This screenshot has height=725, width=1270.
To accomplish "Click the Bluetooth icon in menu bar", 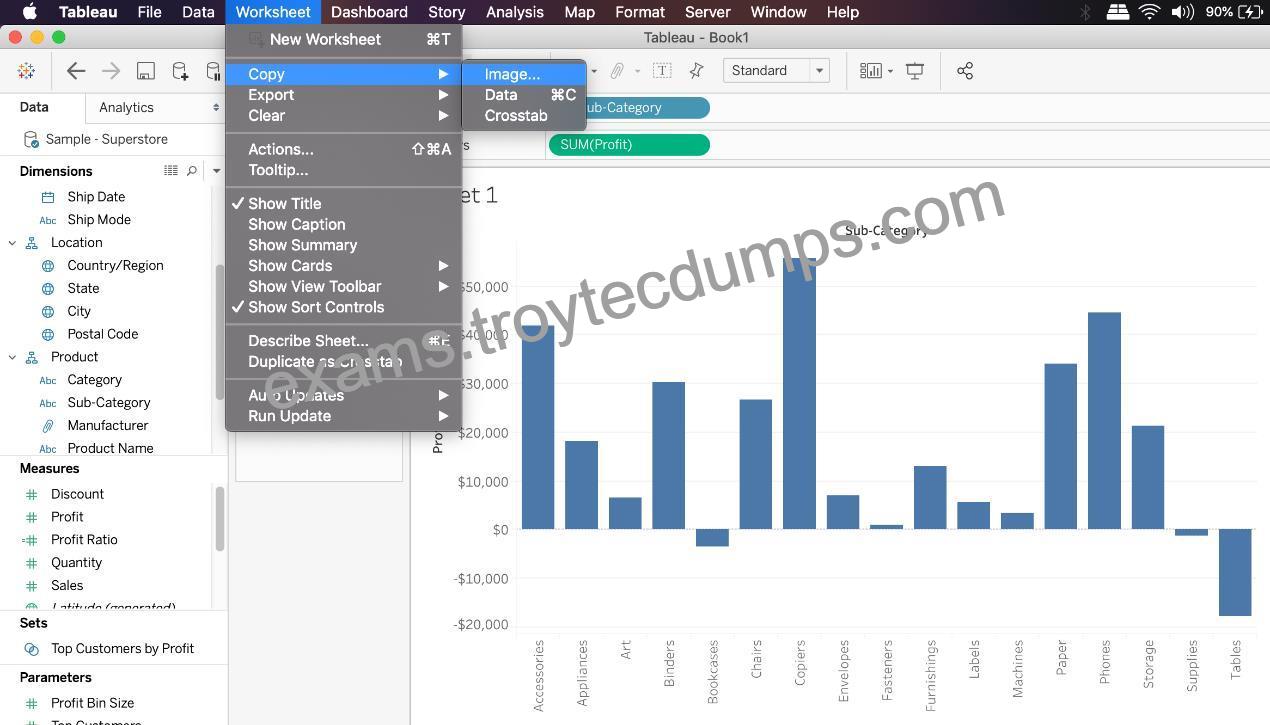I will pos(1086,12).
